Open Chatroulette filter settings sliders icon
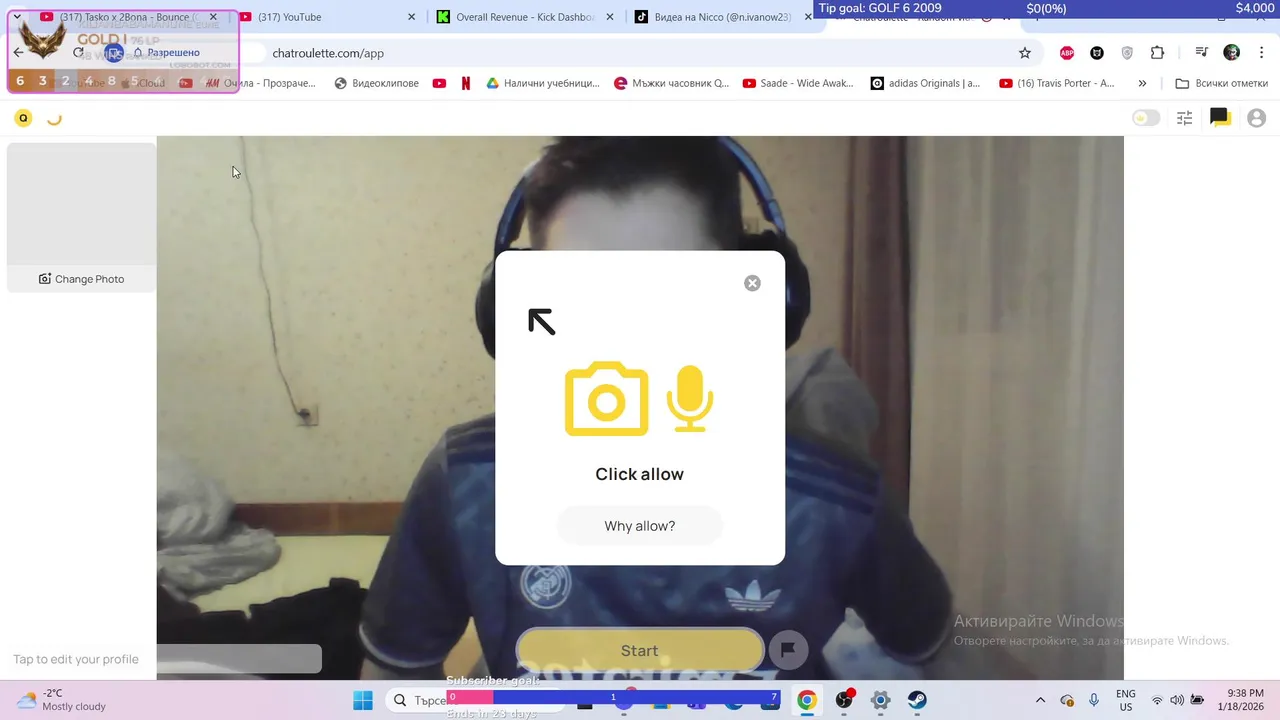Viewport: 1280px width, 720px height. [1185, 118]
